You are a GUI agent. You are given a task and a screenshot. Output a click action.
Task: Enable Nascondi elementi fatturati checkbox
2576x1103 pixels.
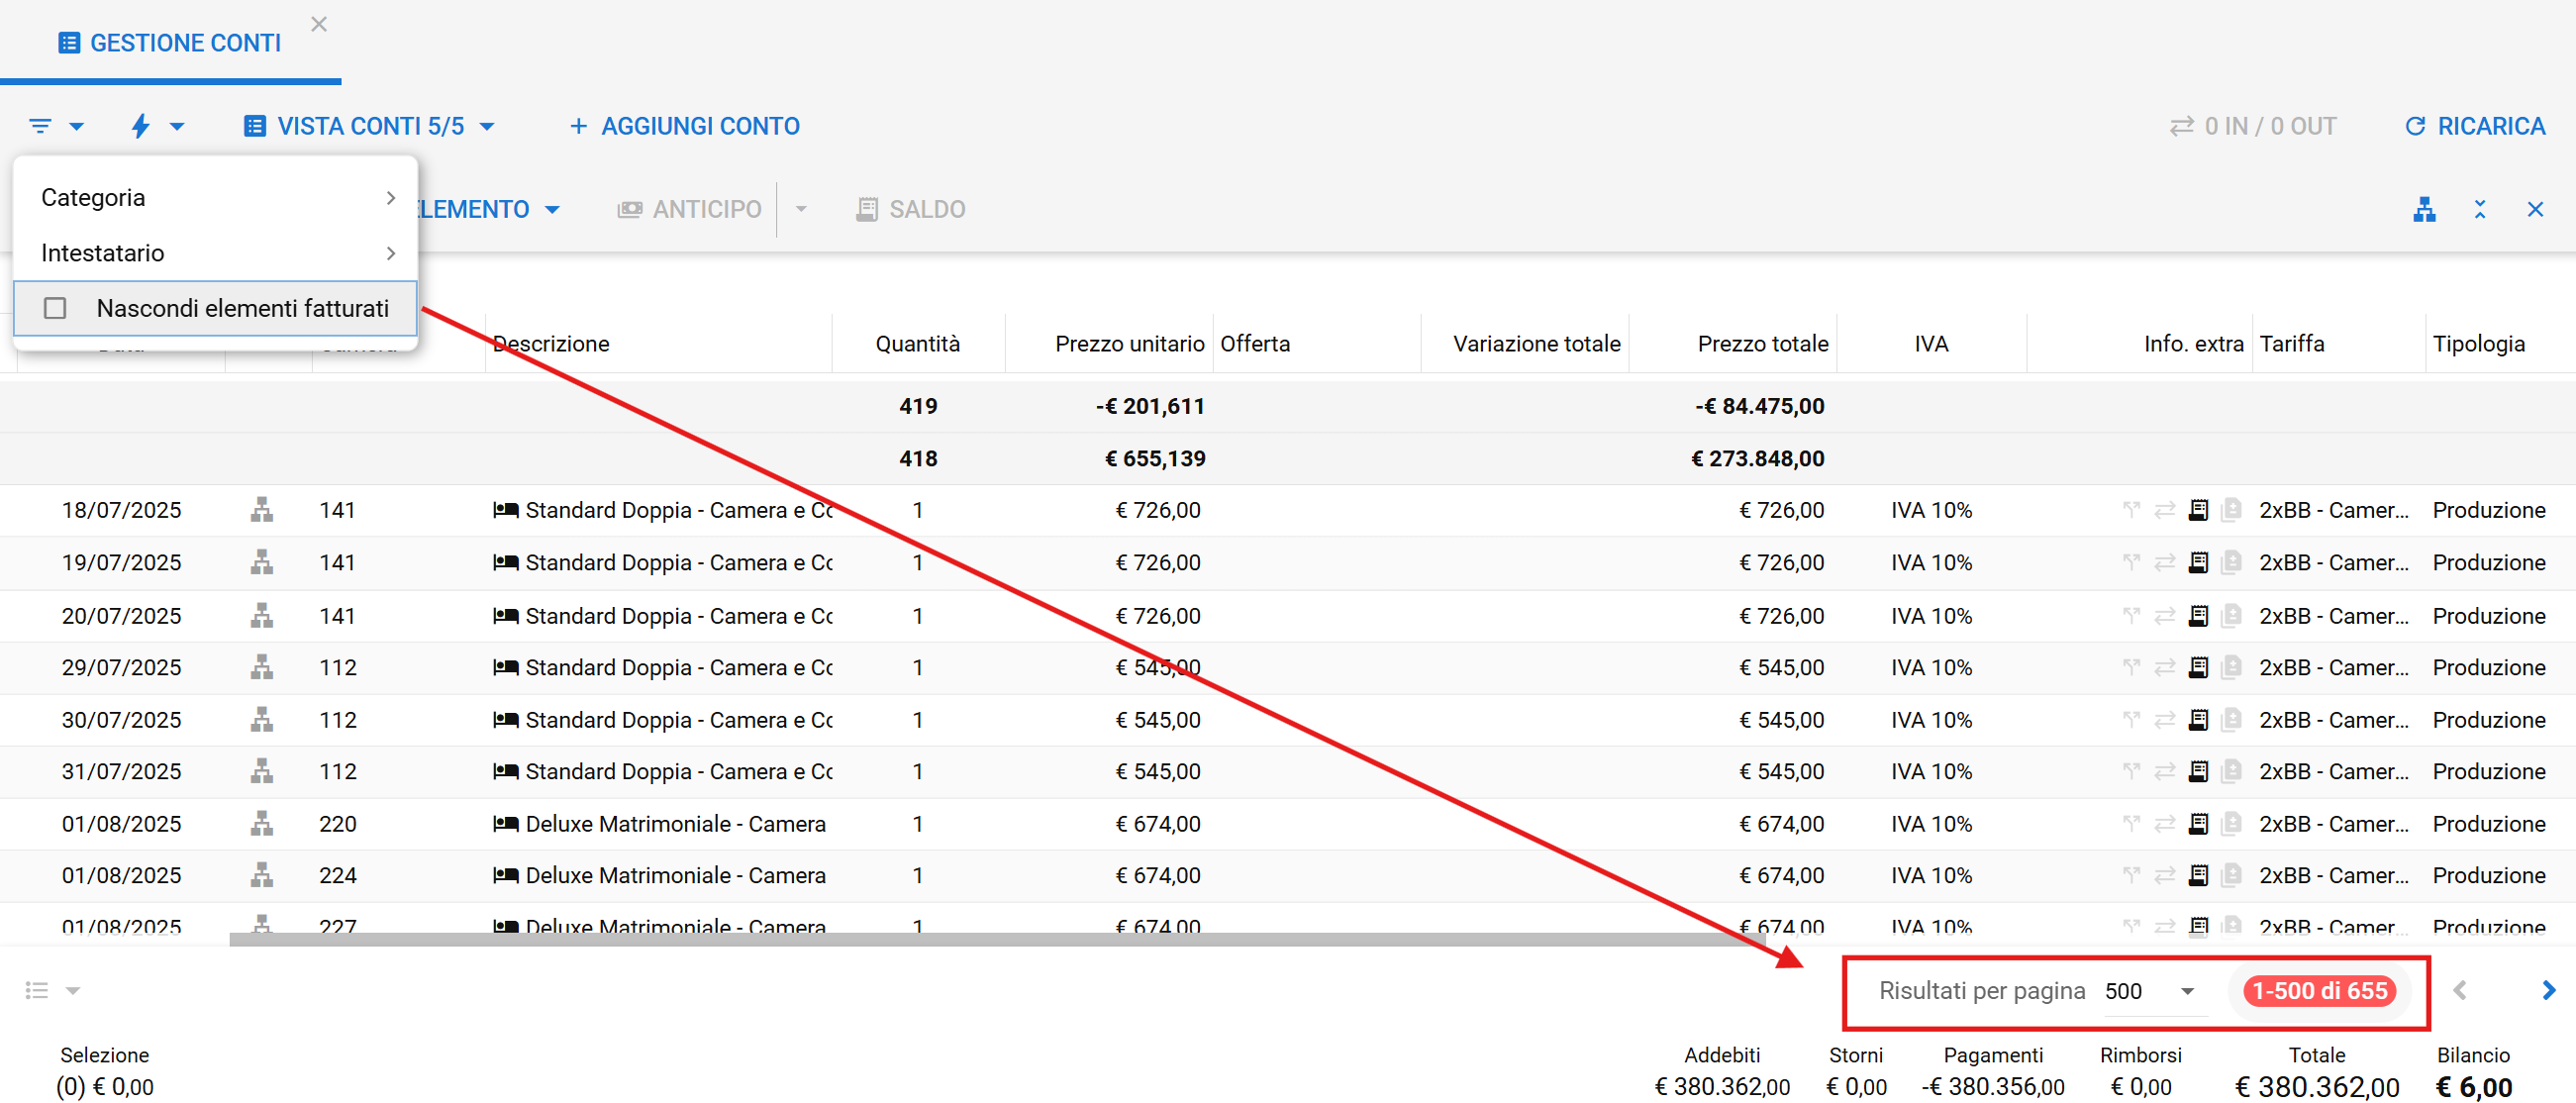[56, 308]
